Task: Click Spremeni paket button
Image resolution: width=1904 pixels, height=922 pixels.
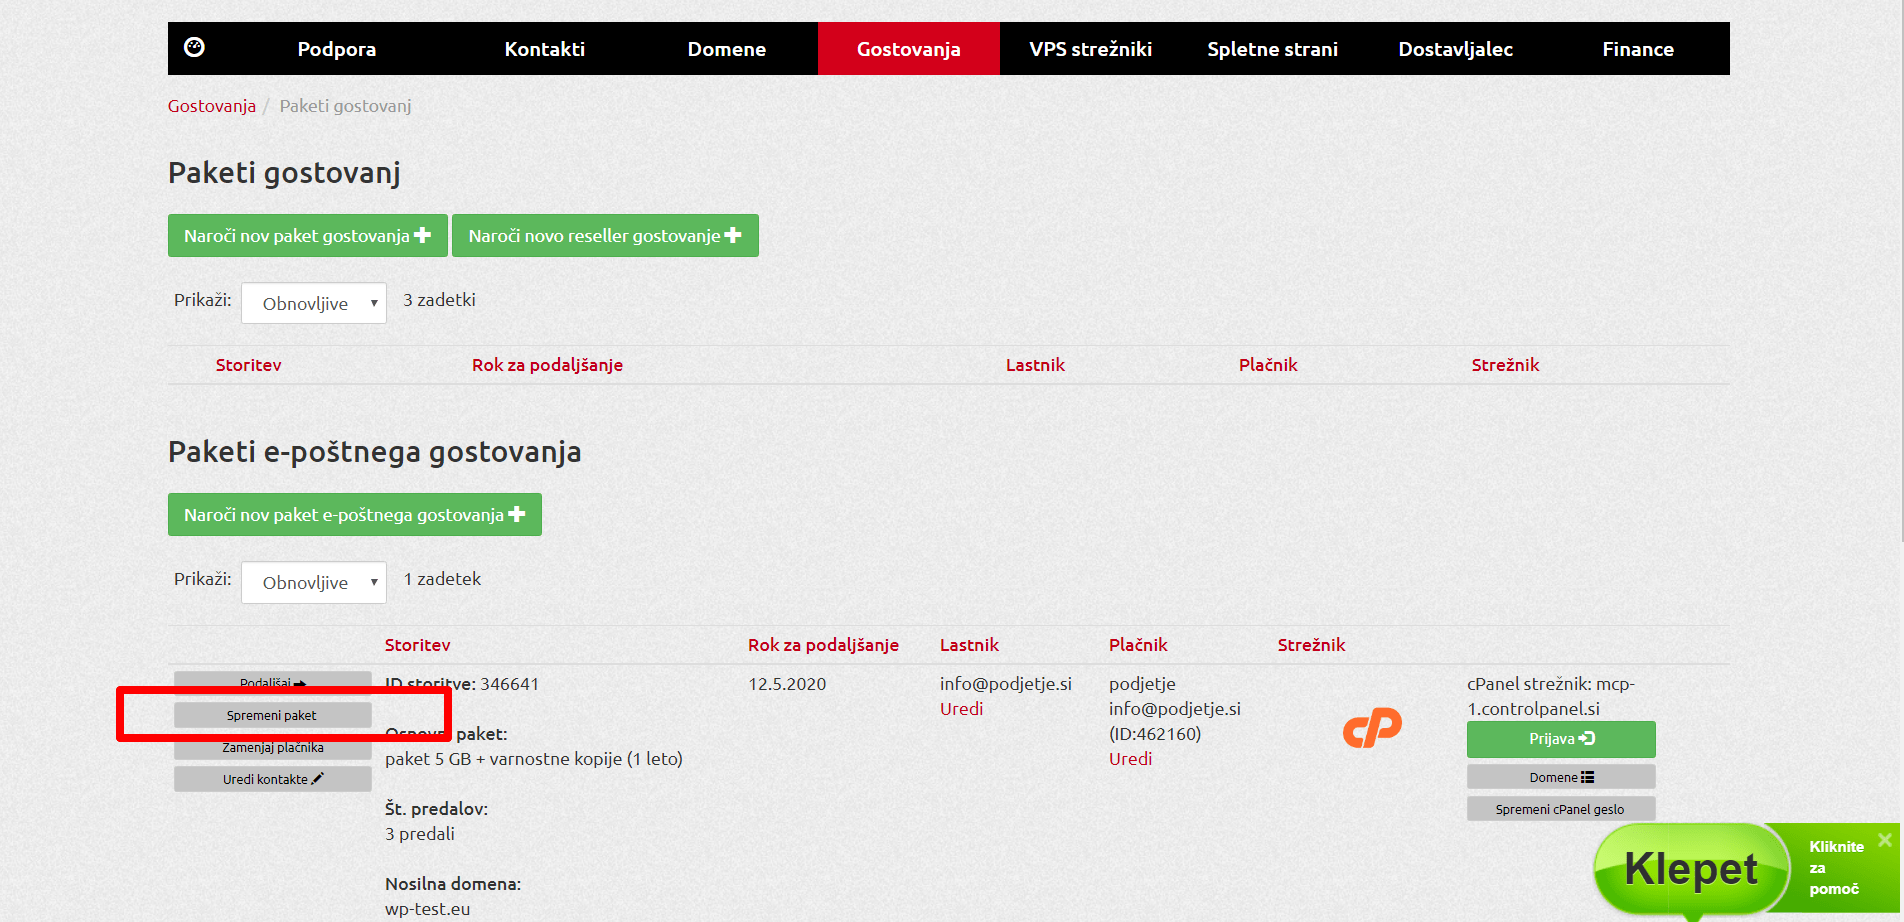Action: [x=272, y=715]
